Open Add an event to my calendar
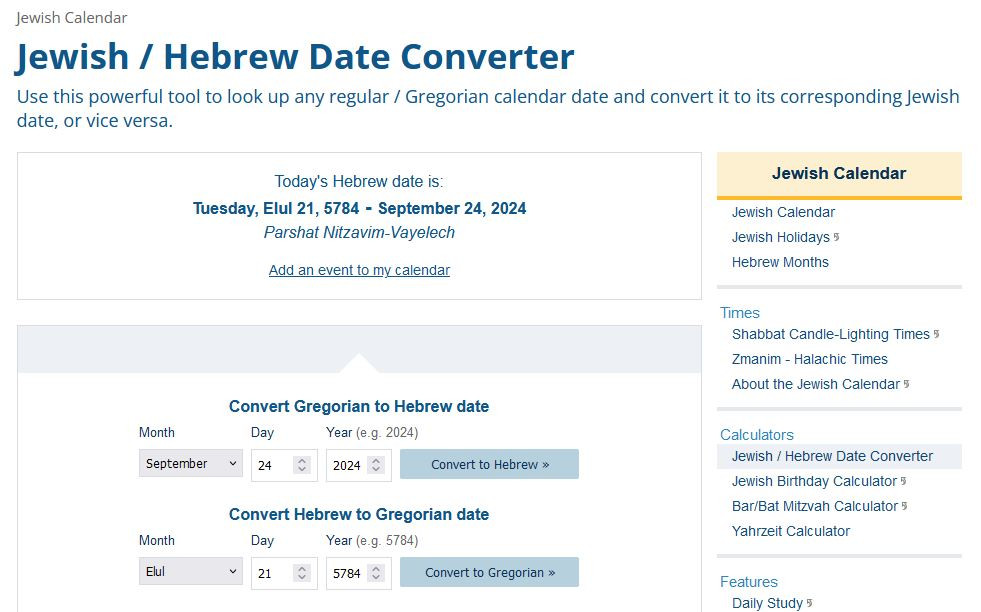Image resolution: width=981 pixels, height=612 pixels. tap(359, 270)
